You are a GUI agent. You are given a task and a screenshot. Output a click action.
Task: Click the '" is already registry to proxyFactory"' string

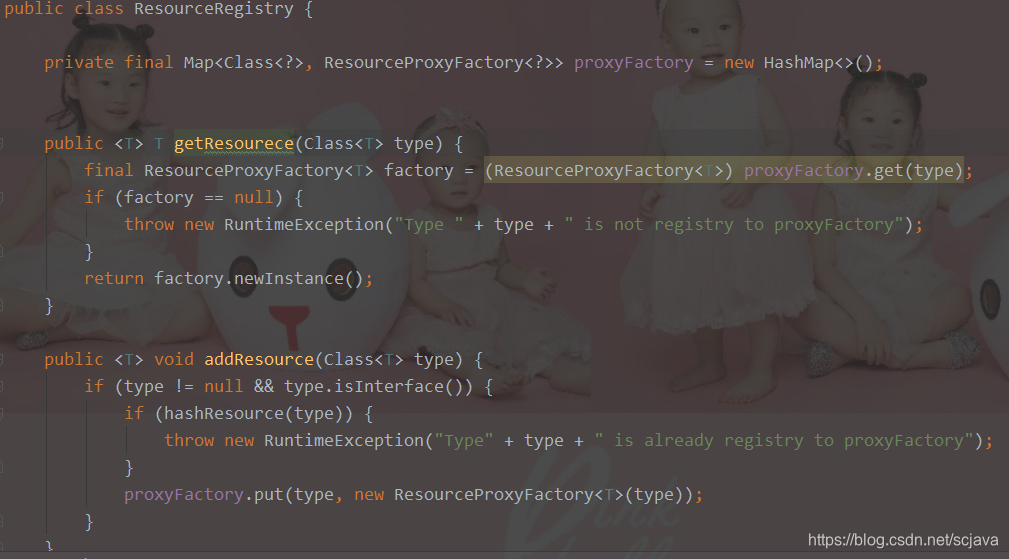pos(784,441)
